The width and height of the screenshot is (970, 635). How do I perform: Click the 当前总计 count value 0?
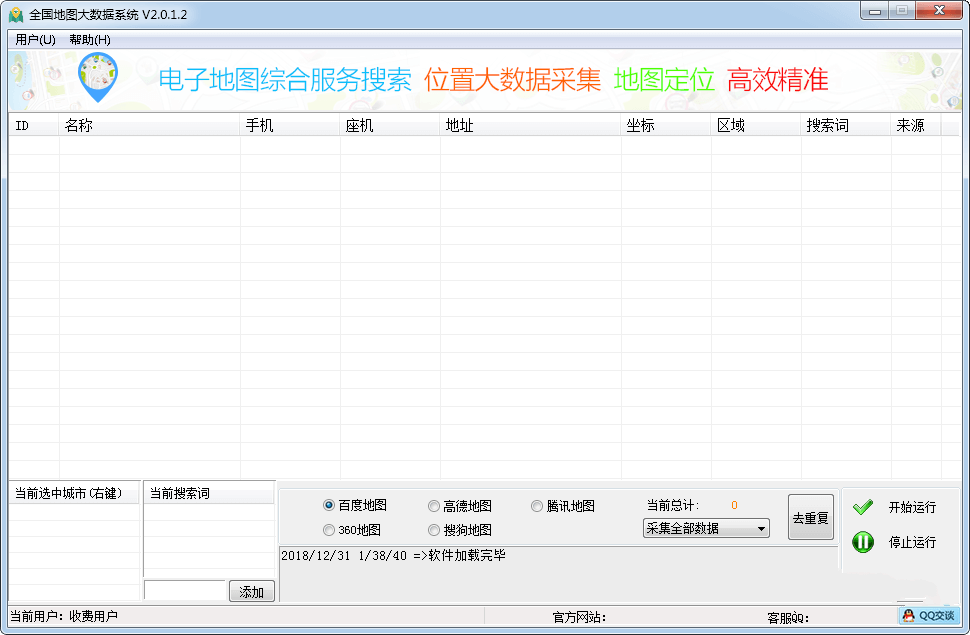(x=734, y=505)
